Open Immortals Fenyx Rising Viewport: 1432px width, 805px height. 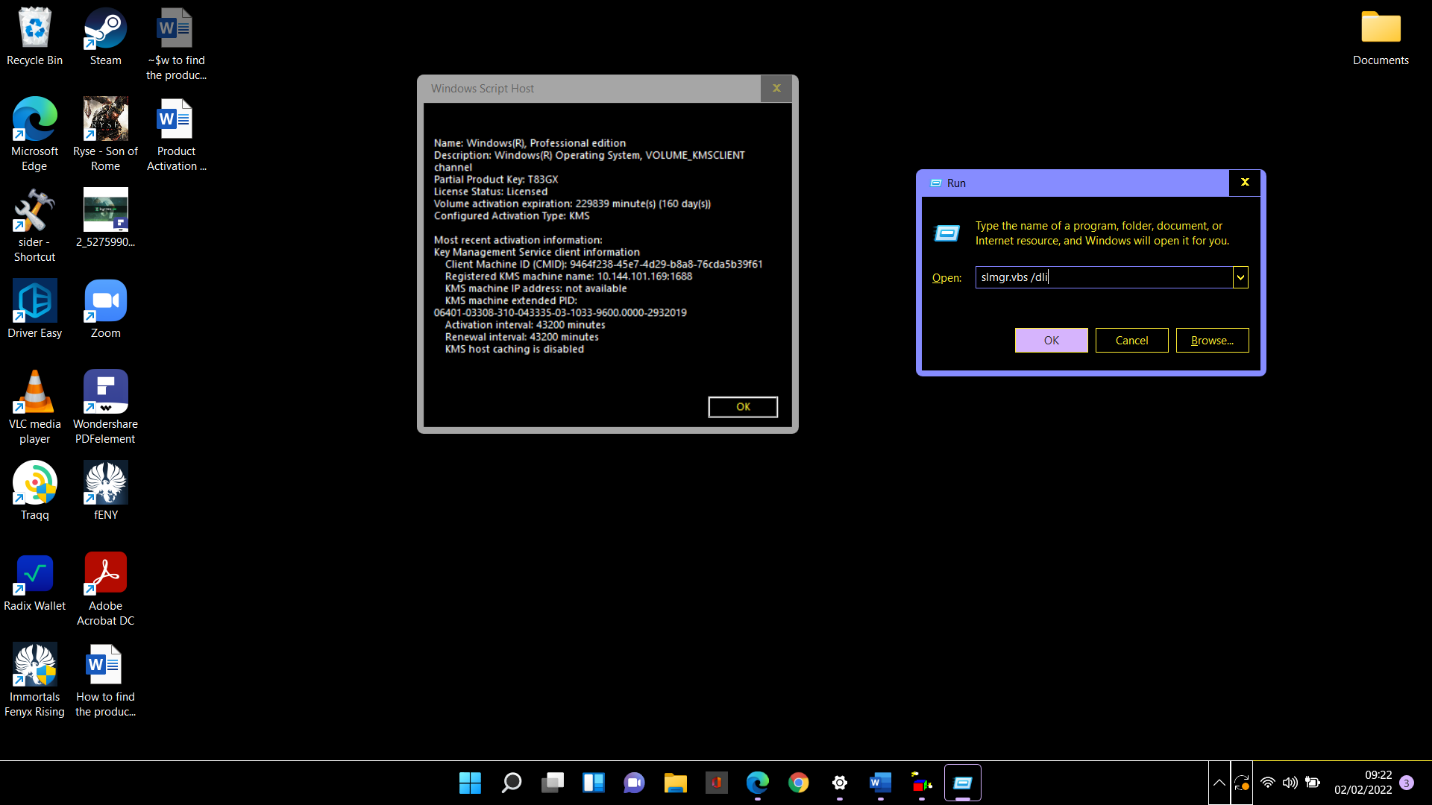click(x=35, y=665)
